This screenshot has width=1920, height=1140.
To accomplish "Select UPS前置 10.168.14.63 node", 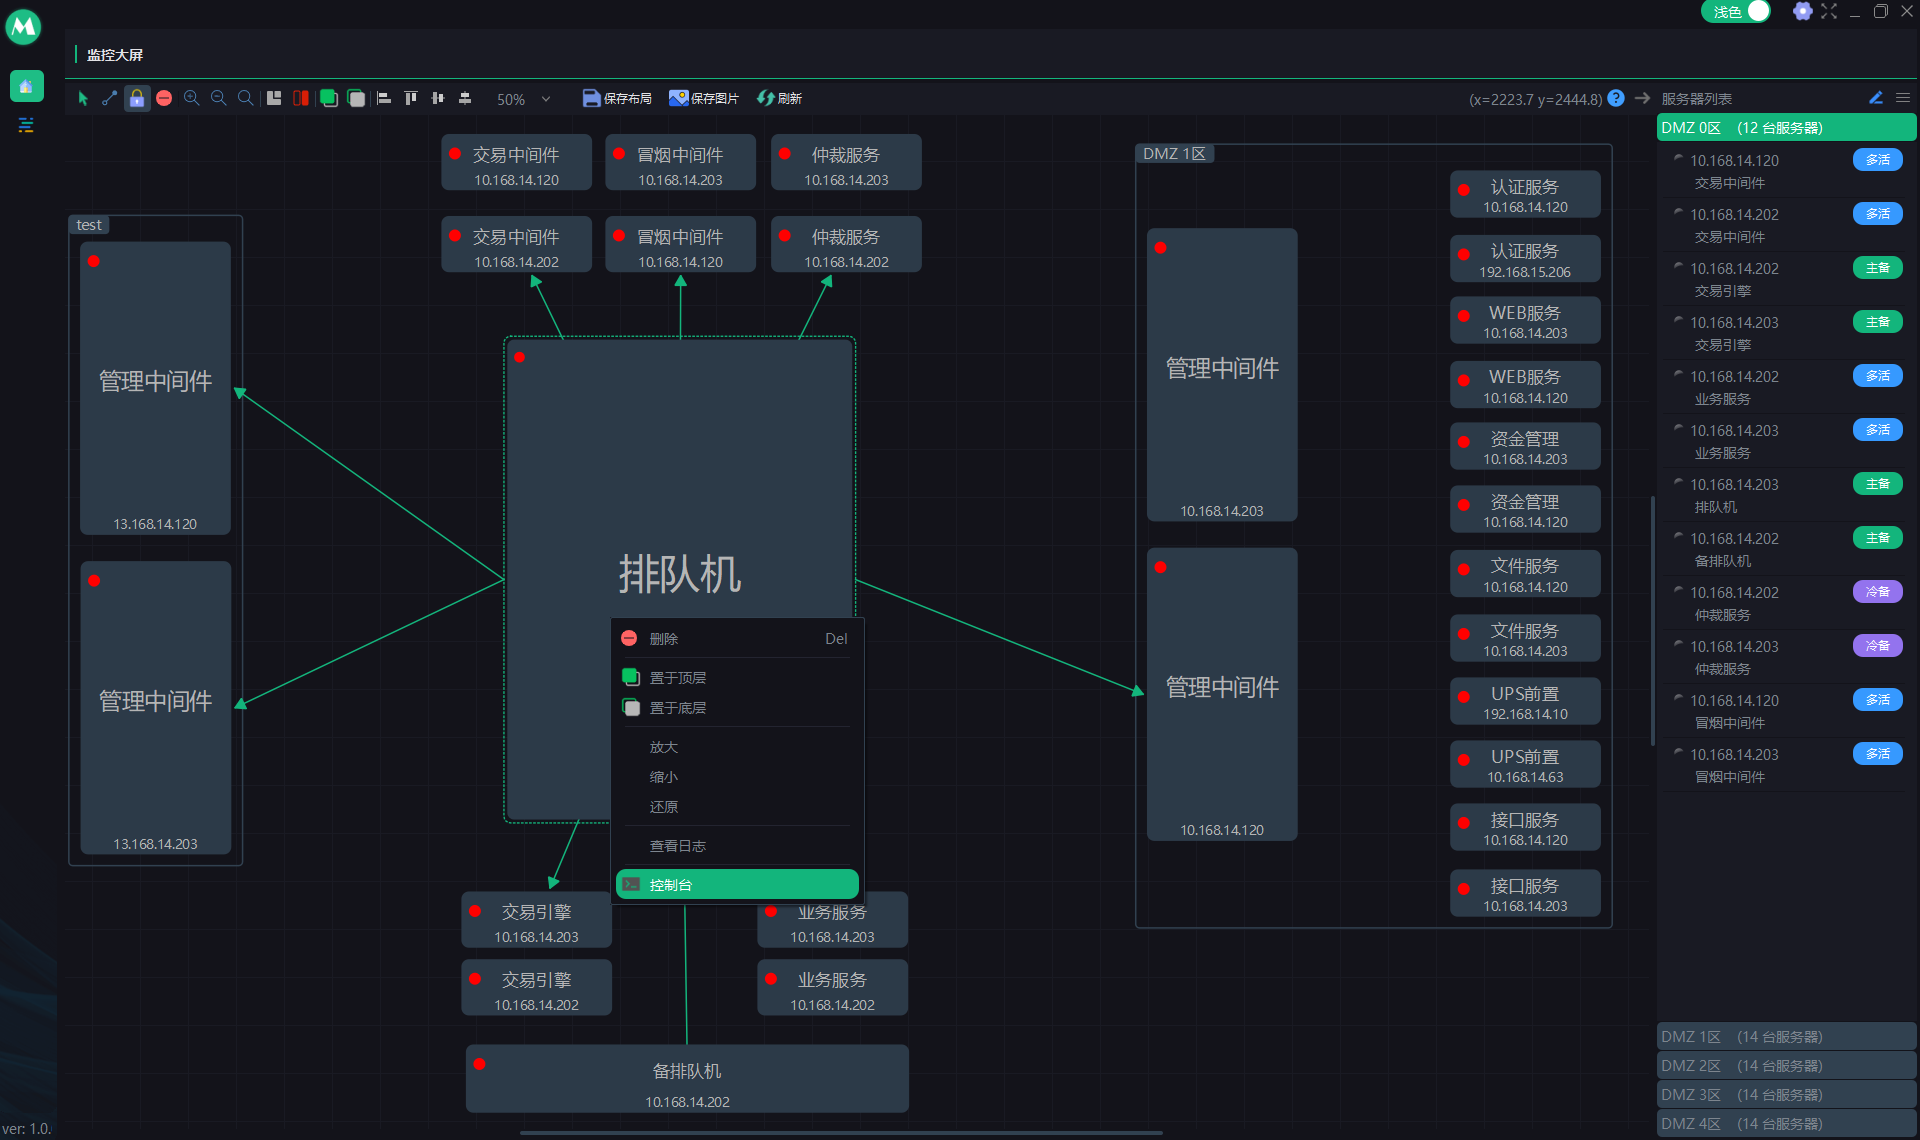I will (1525, 765).
